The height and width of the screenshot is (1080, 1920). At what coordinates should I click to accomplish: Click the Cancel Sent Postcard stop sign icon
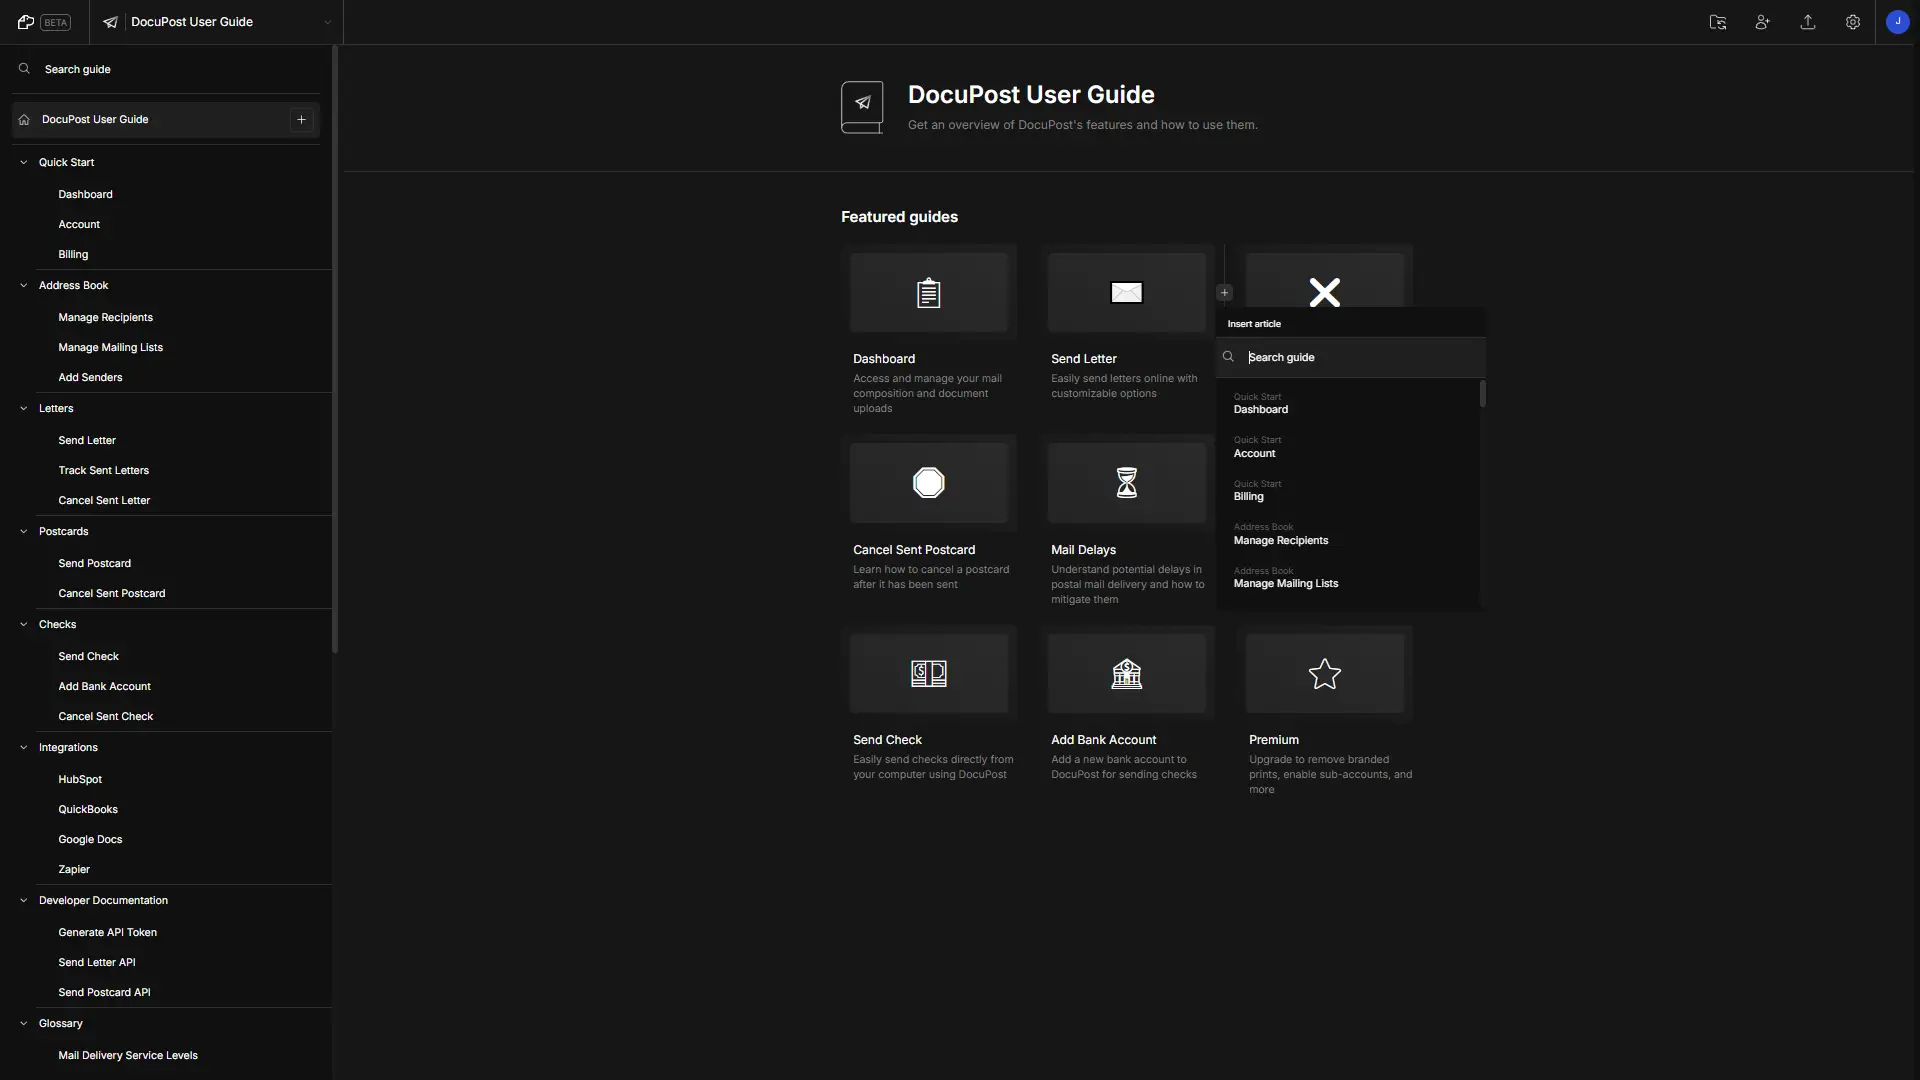click(x=929, y=483)
